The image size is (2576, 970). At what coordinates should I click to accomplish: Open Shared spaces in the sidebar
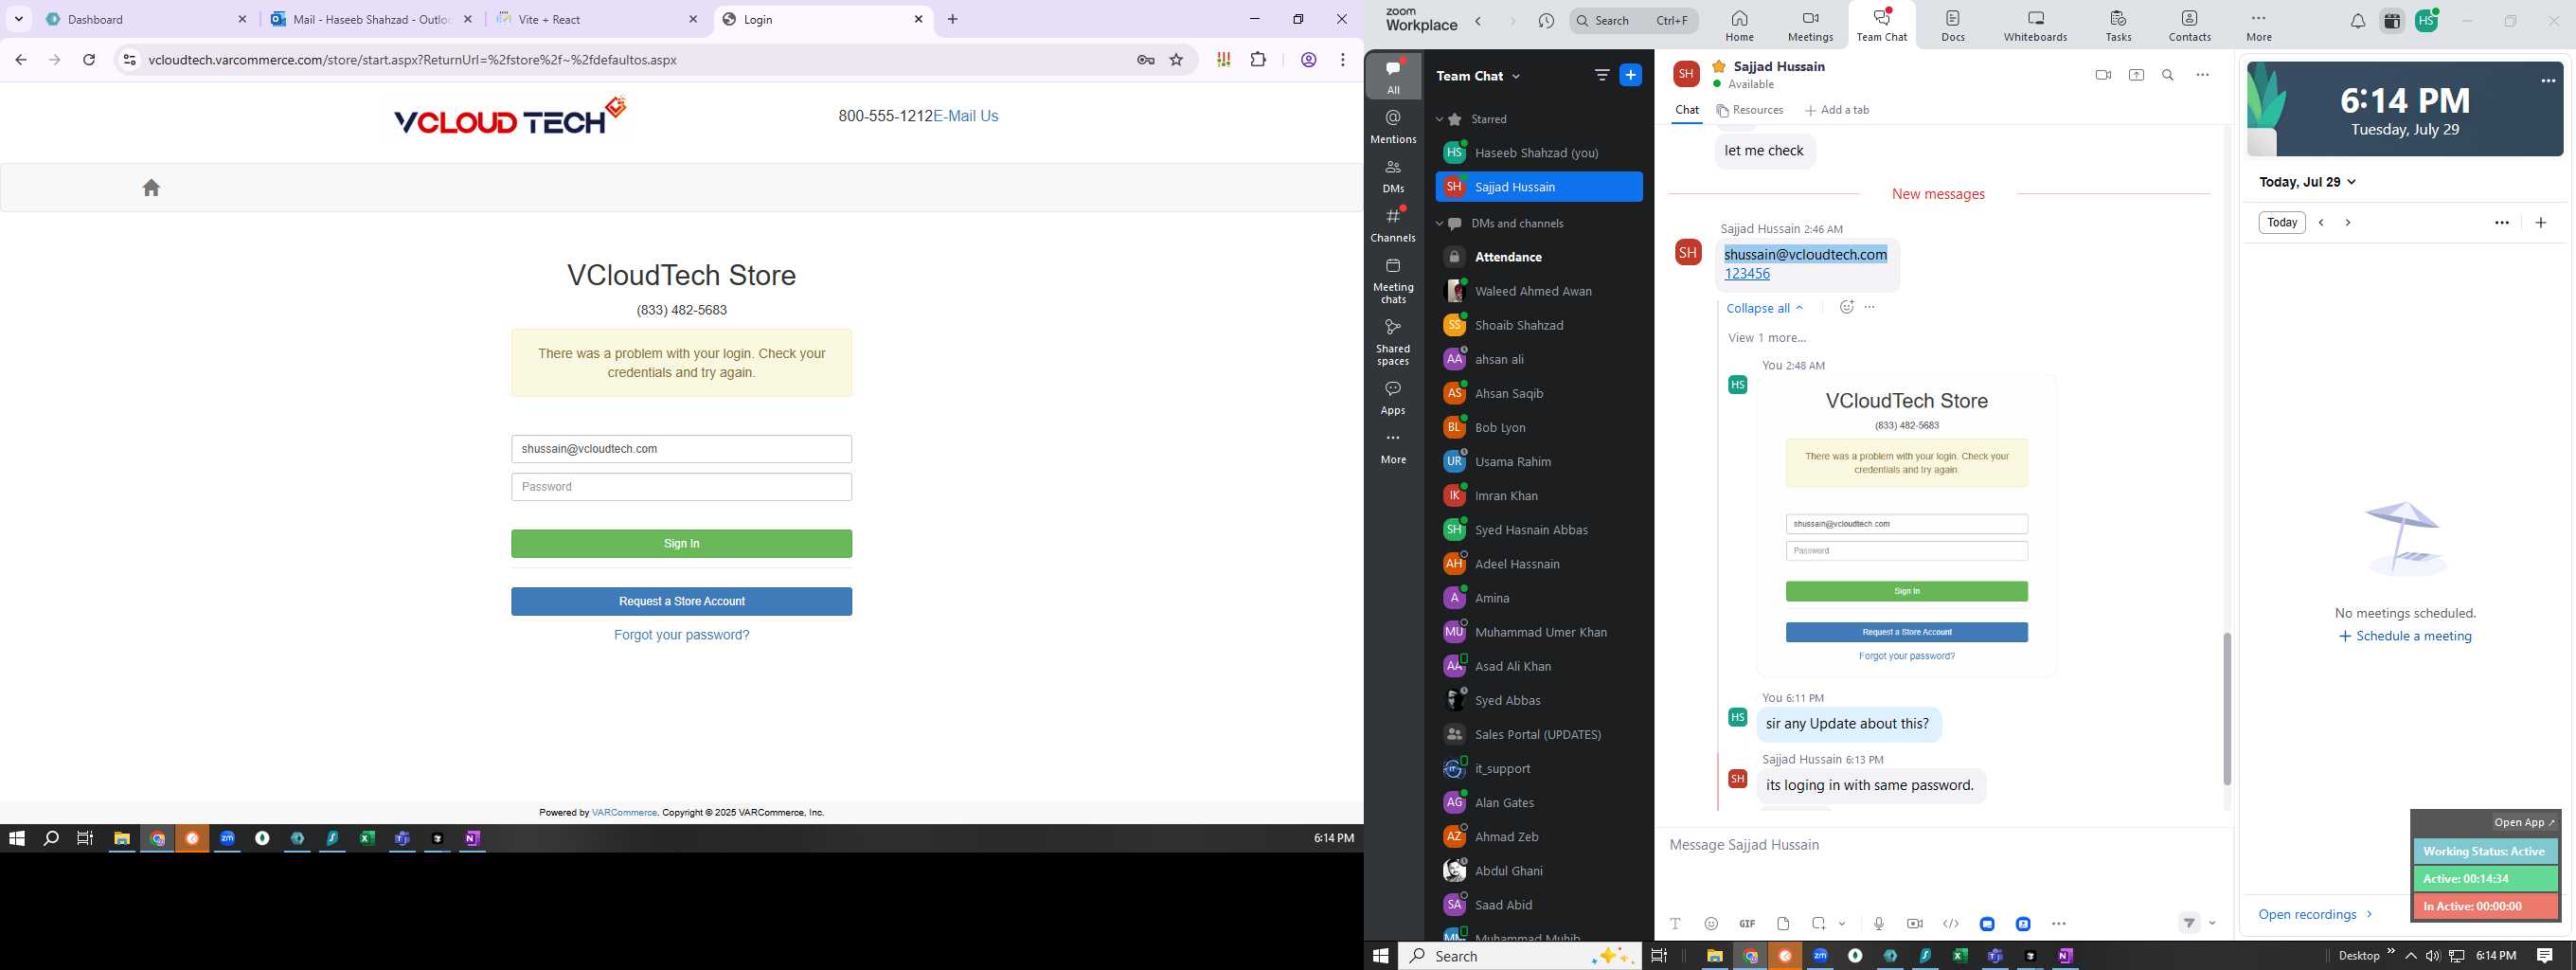(x=1393, y=342)
